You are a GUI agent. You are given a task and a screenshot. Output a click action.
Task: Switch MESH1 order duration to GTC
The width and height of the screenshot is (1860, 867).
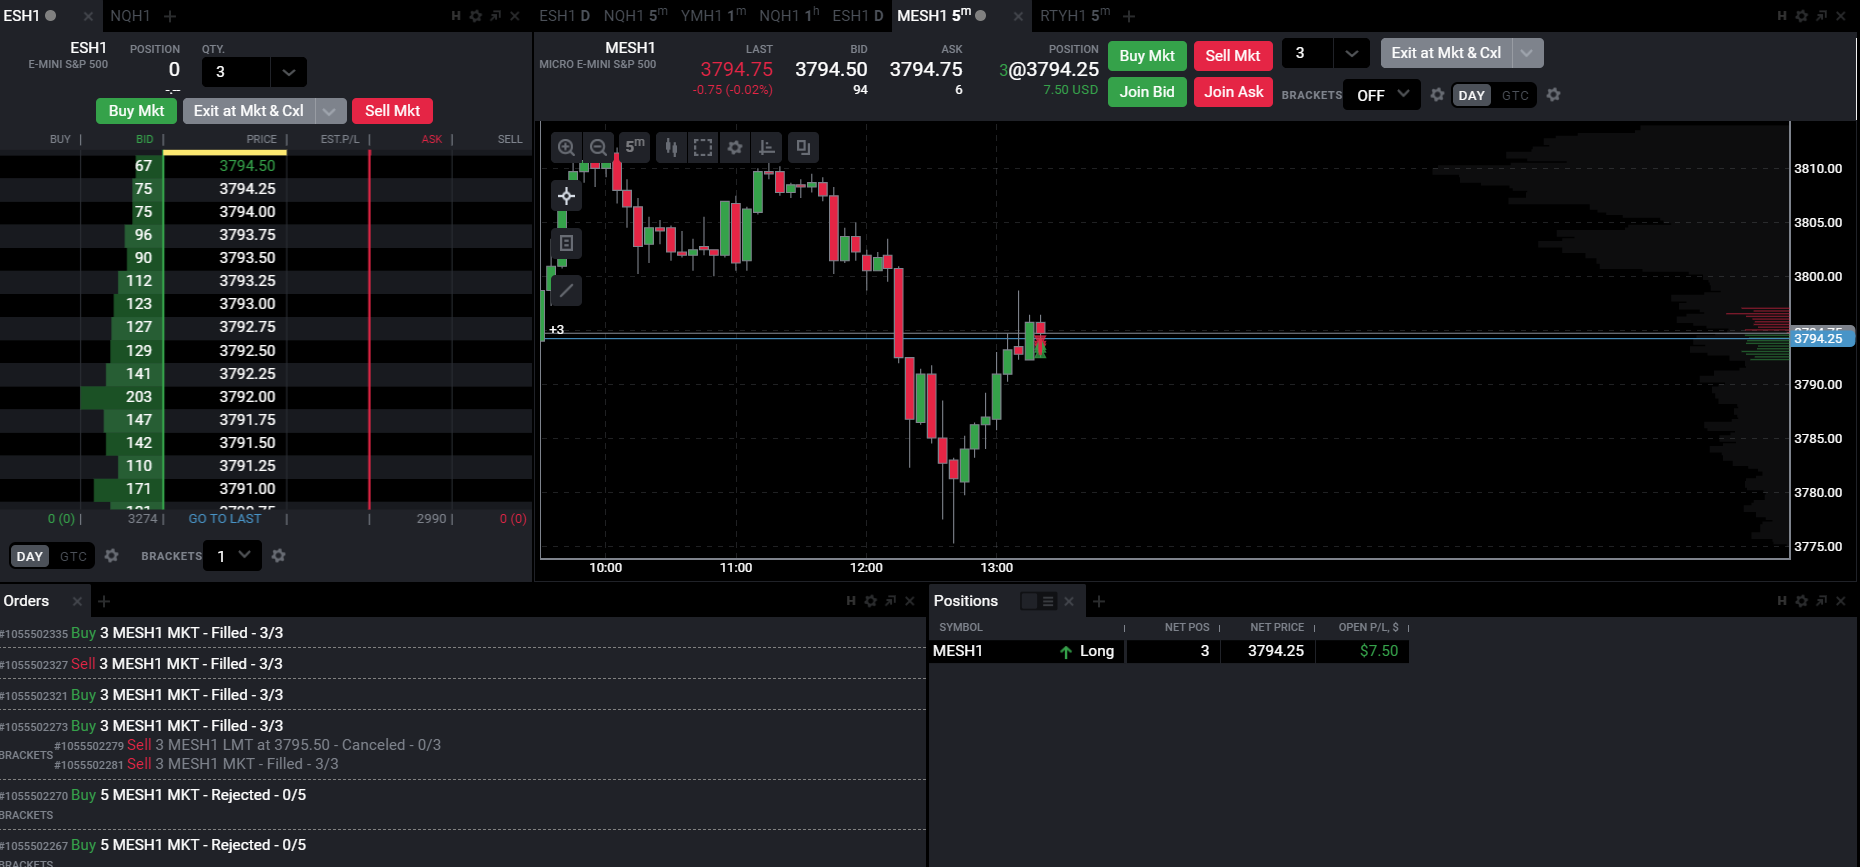[1515, 95]
